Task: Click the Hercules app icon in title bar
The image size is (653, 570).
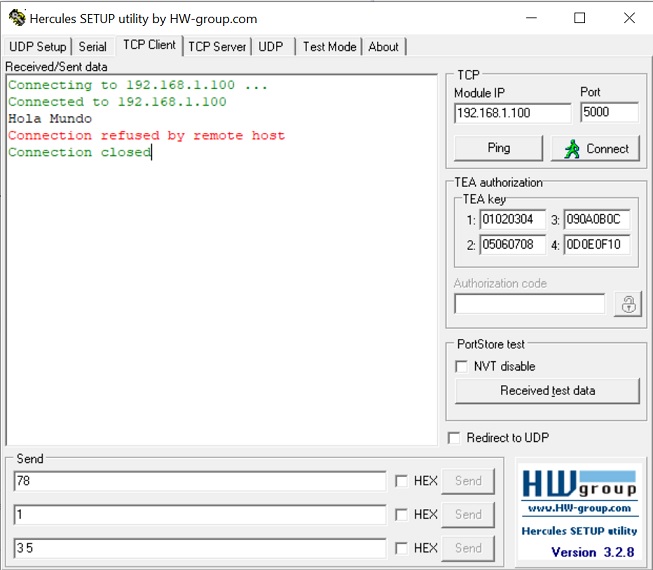Action: (x=17, y=18)
